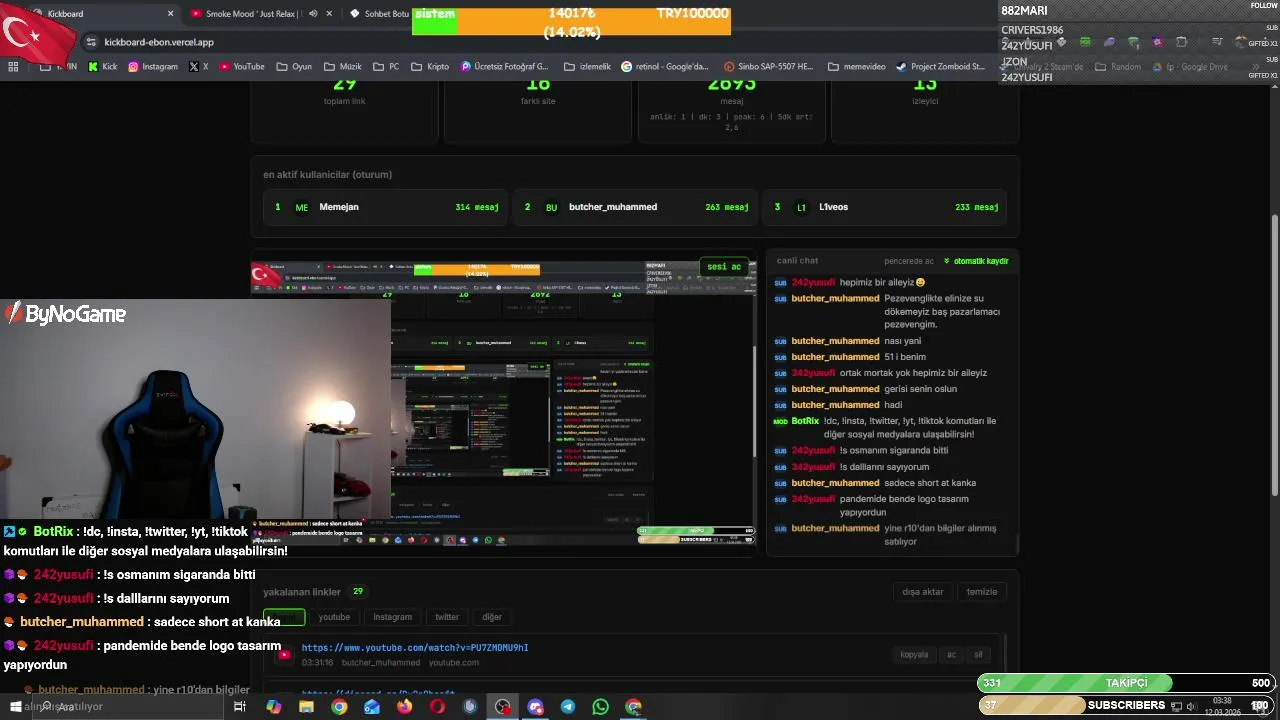Toggle 'otomatik kaydır' auto-scroll
Viewport: 1280px width, 720px height.
click(x=975, y=261)
